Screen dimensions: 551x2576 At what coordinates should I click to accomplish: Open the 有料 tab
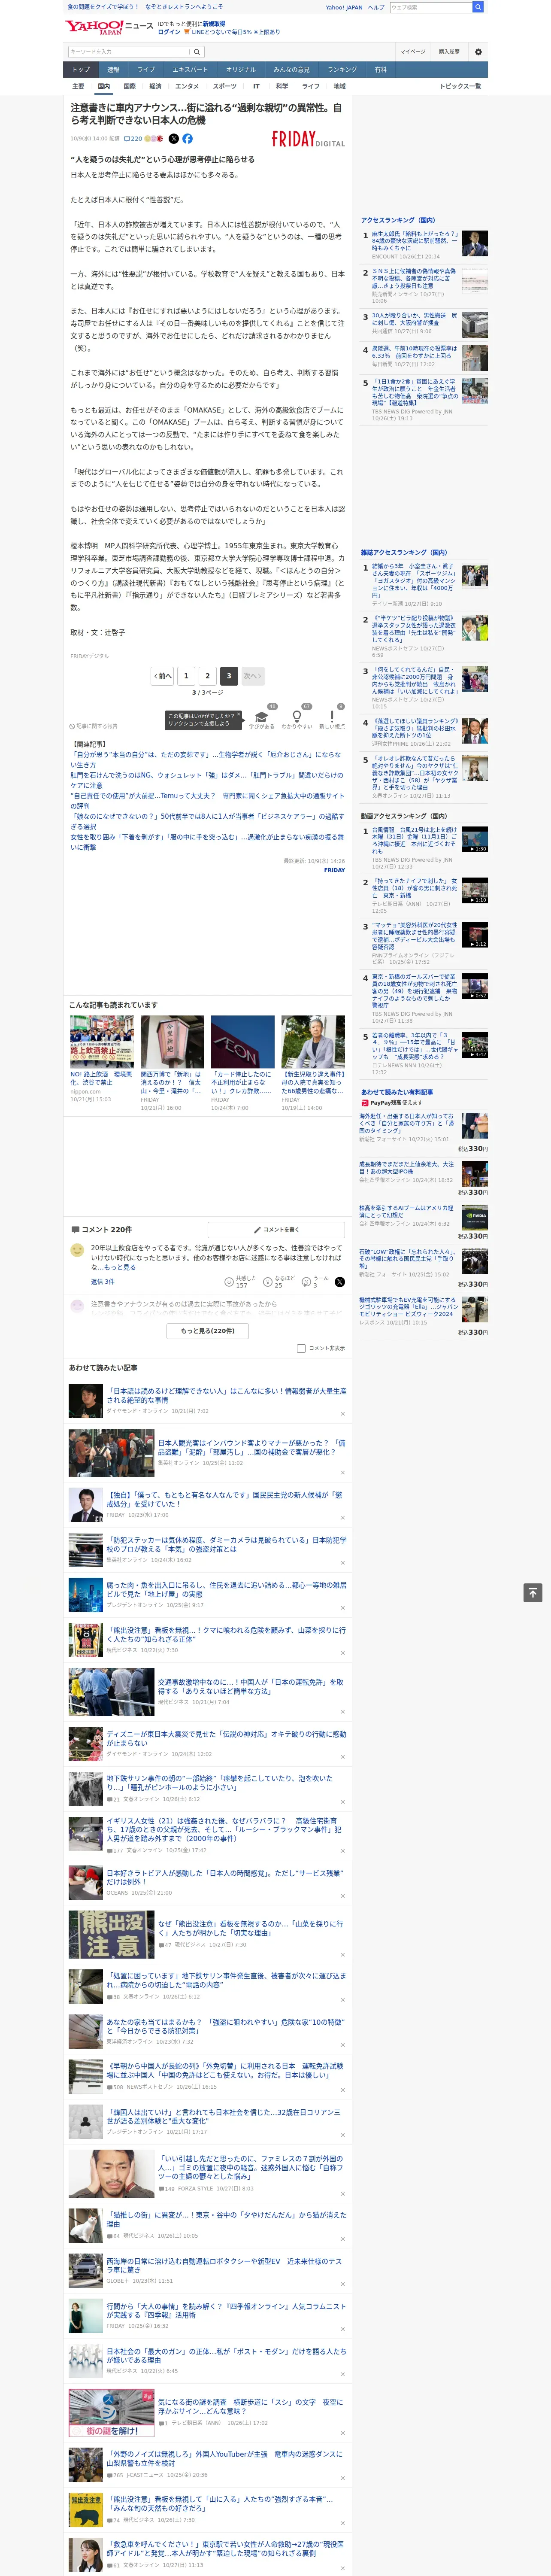(x=381, y=70)
